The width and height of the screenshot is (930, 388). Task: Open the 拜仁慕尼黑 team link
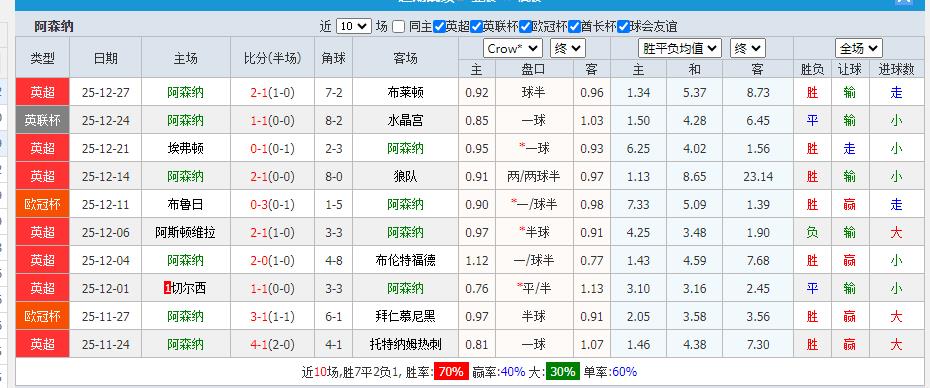point(405,316)
